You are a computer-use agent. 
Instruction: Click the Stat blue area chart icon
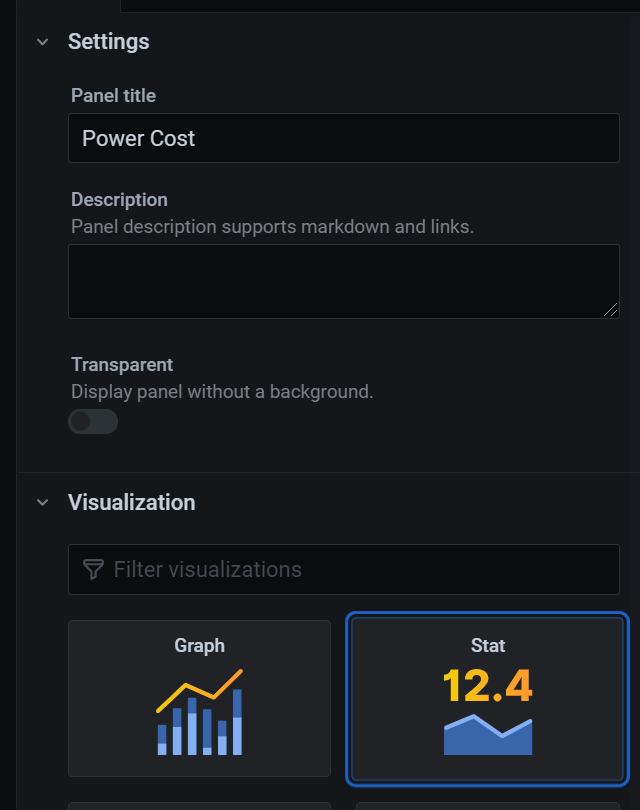click(488, 735)
